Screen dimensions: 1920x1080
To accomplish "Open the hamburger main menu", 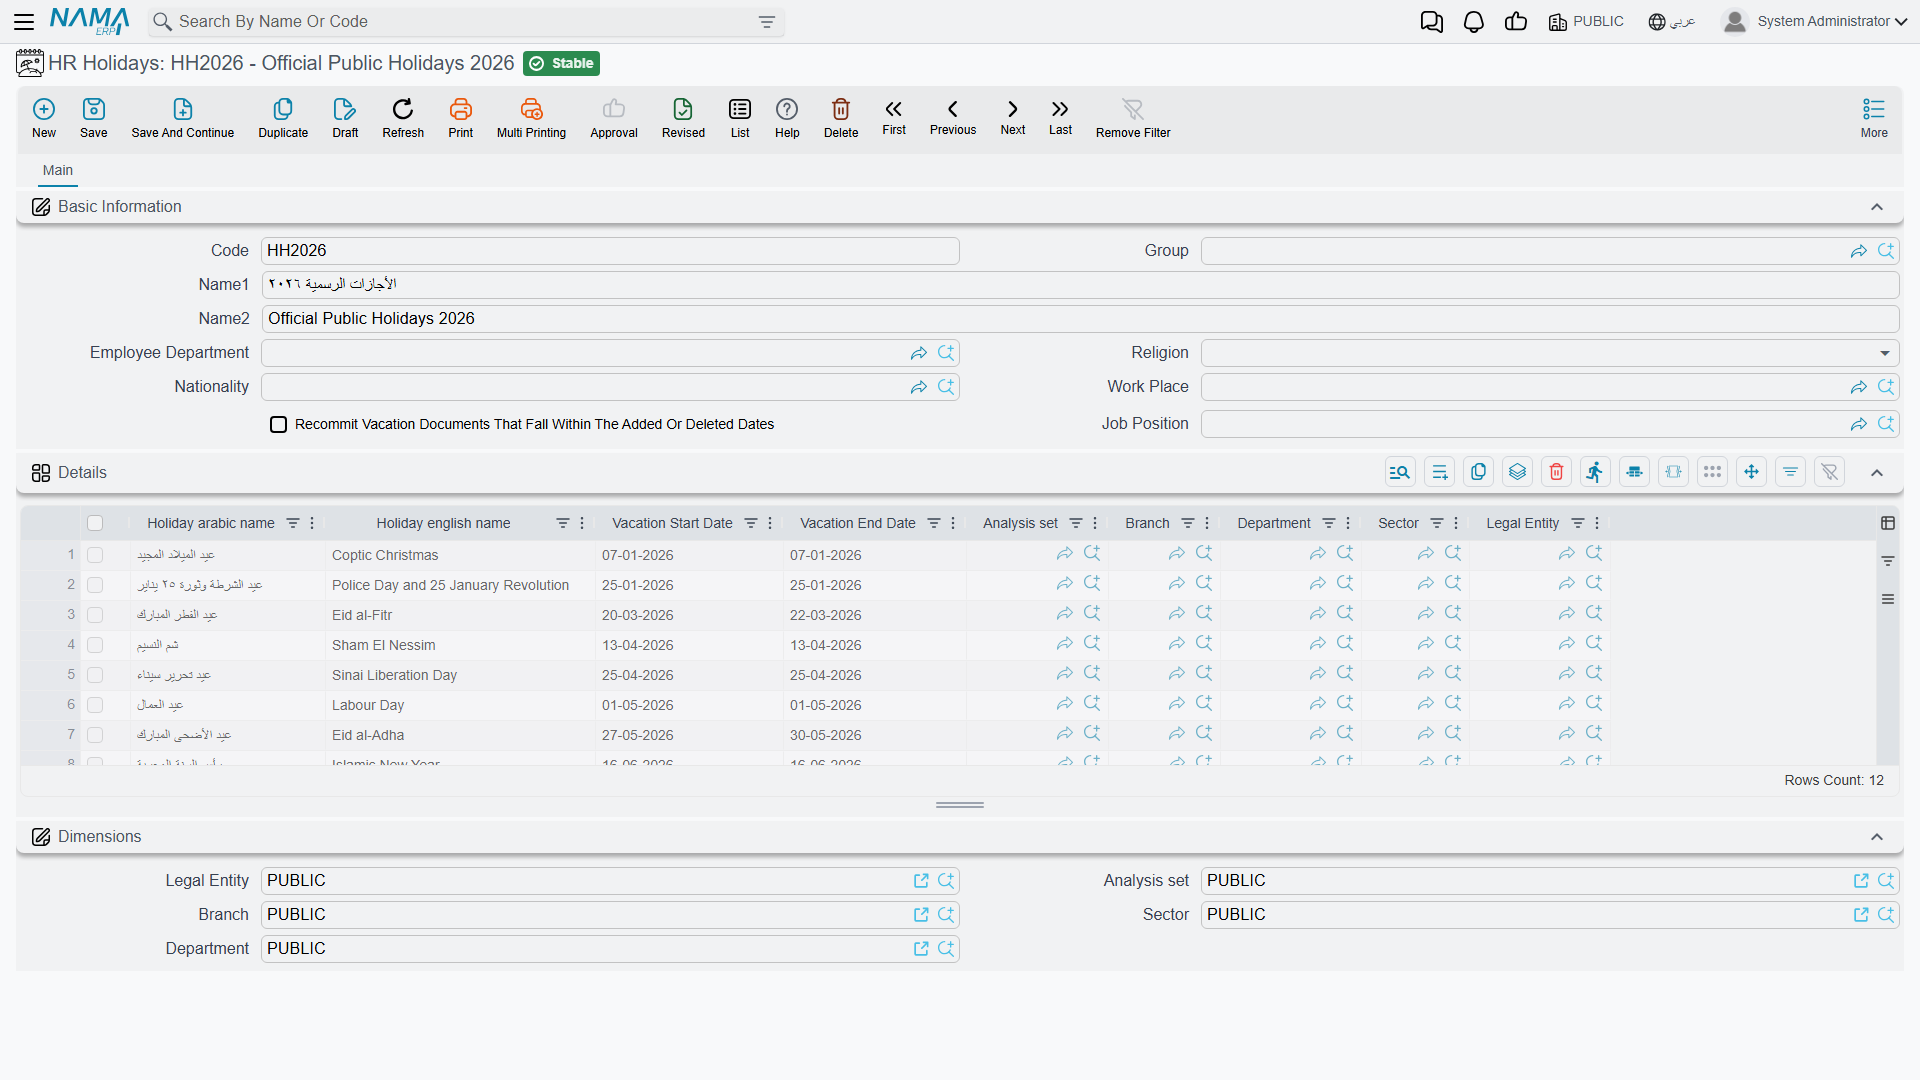I will point(24,22).
